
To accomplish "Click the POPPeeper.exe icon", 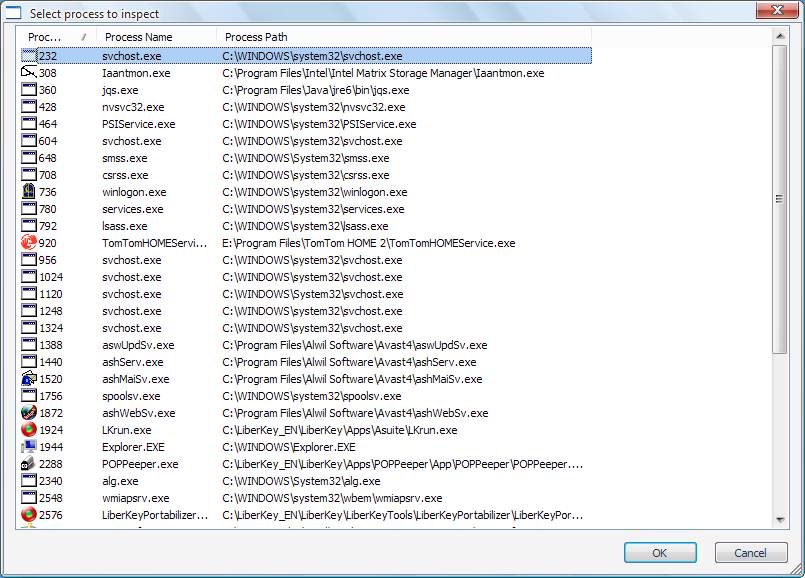I will [x=29, y=464].
